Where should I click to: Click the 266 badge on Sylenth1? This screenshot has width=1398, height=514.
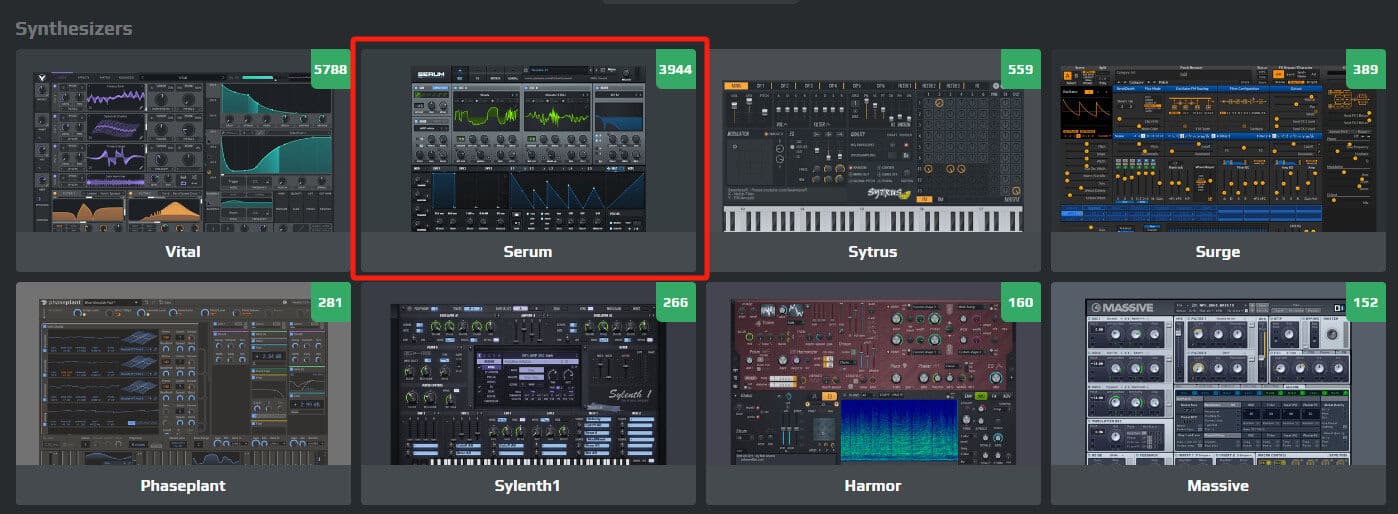pos(676,303)
